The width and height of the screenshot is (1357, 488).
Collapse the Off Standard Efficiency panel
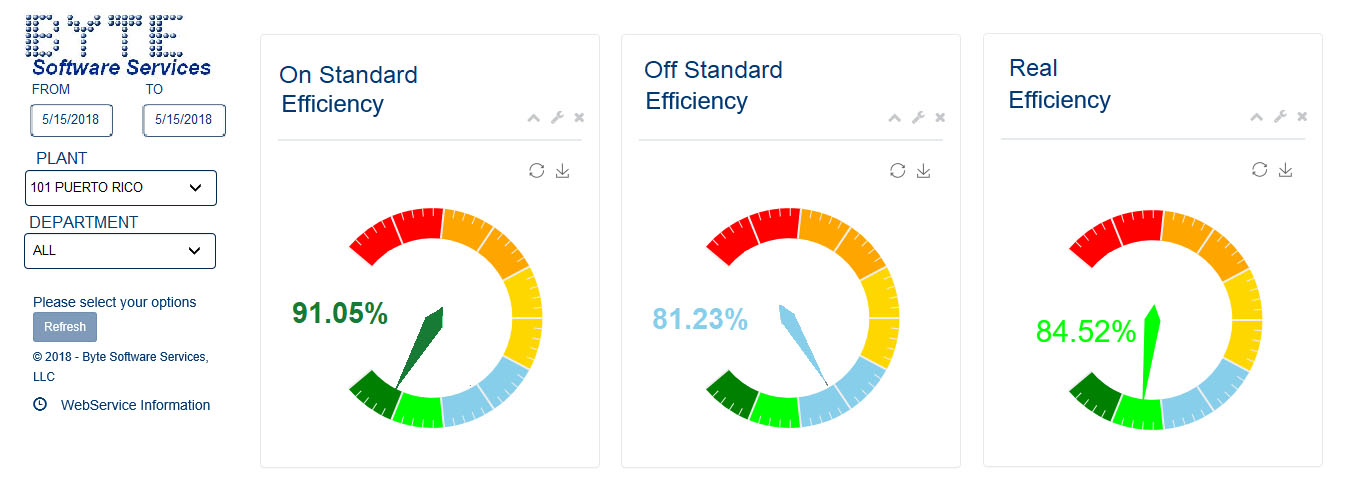click(895, 118)
